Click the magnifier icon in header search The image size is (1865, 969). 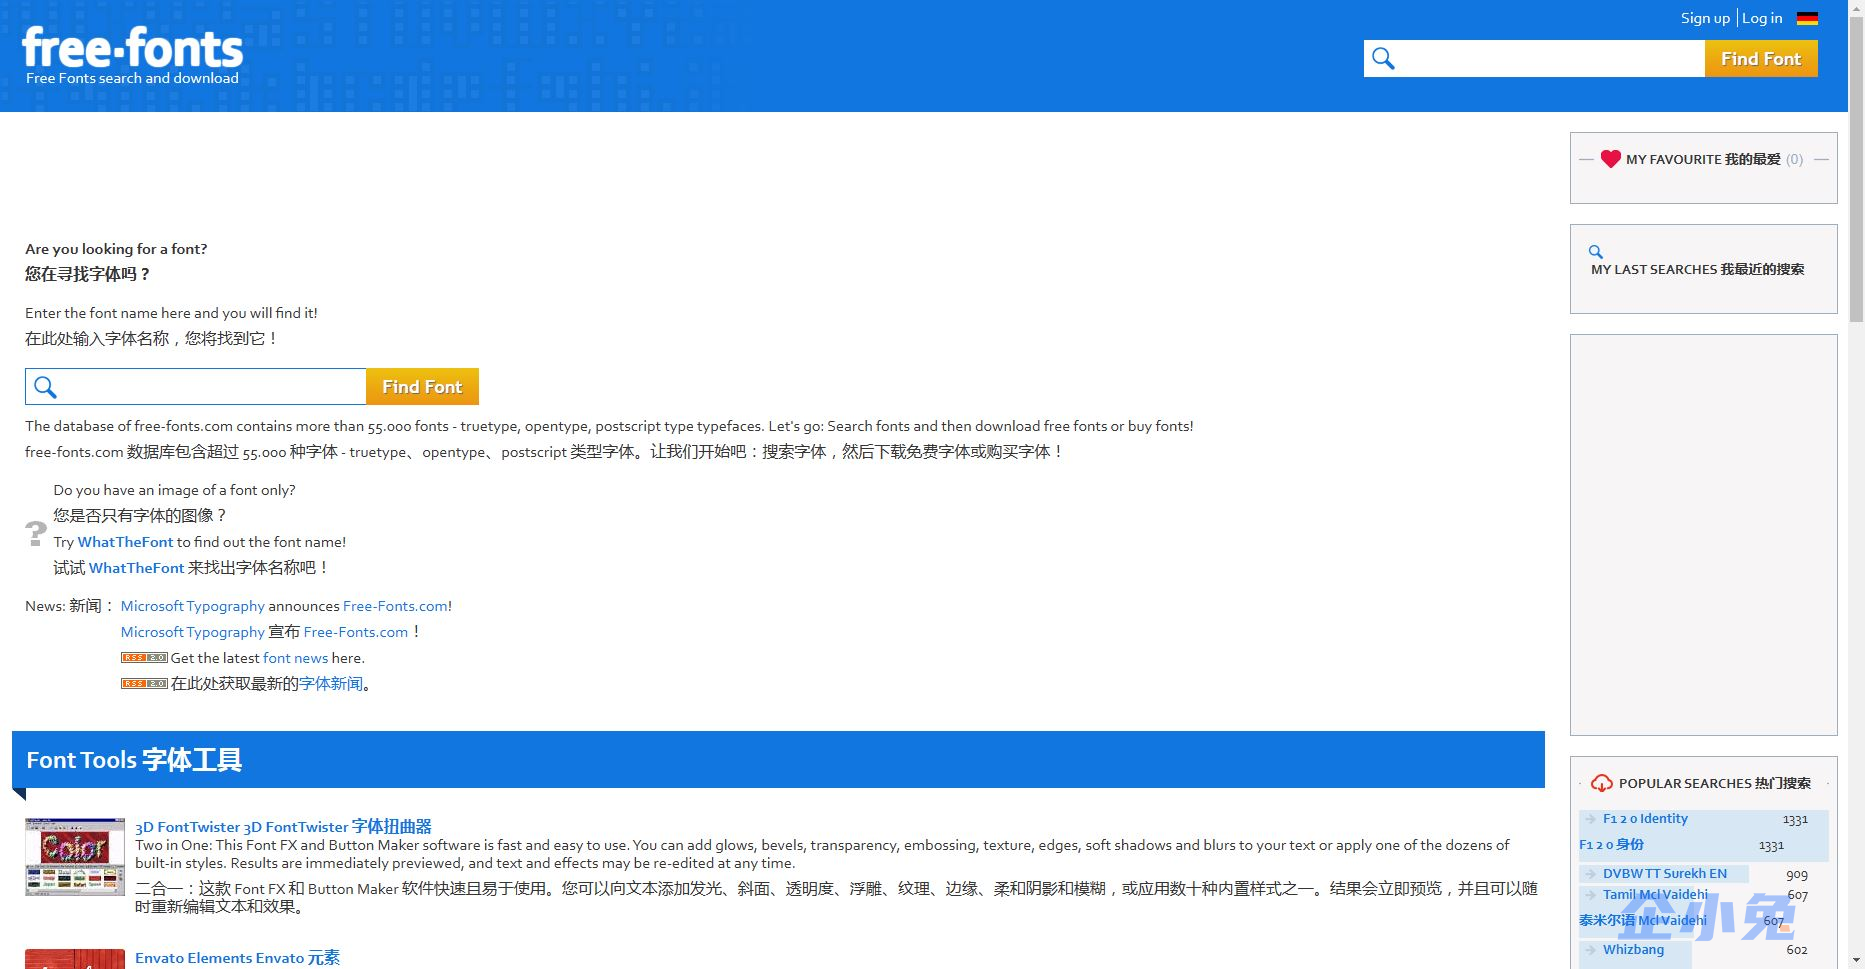coord(1383,59)
